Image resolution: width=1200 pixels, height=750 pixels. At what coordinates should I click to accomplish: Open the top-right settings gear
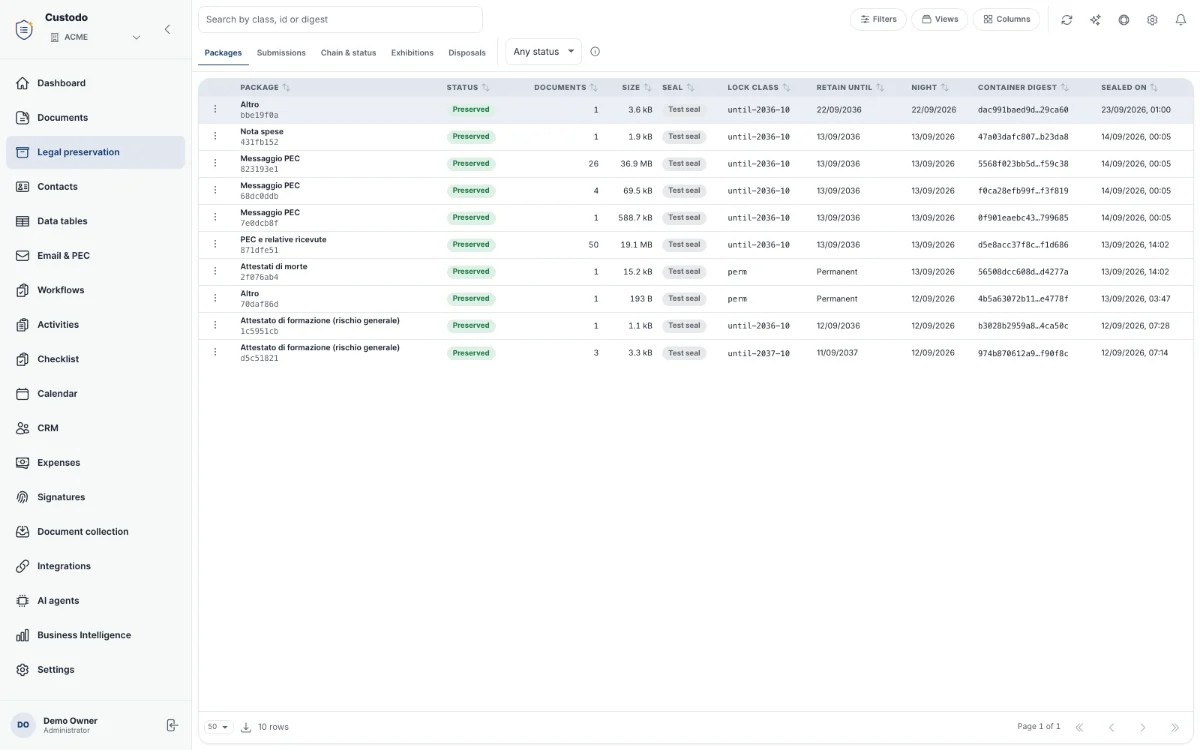(x=1152, y=20)
